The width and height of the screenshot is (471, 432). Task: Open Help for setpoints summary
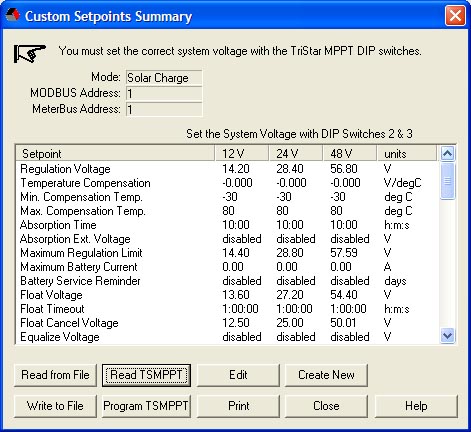(x=416, y=406)
